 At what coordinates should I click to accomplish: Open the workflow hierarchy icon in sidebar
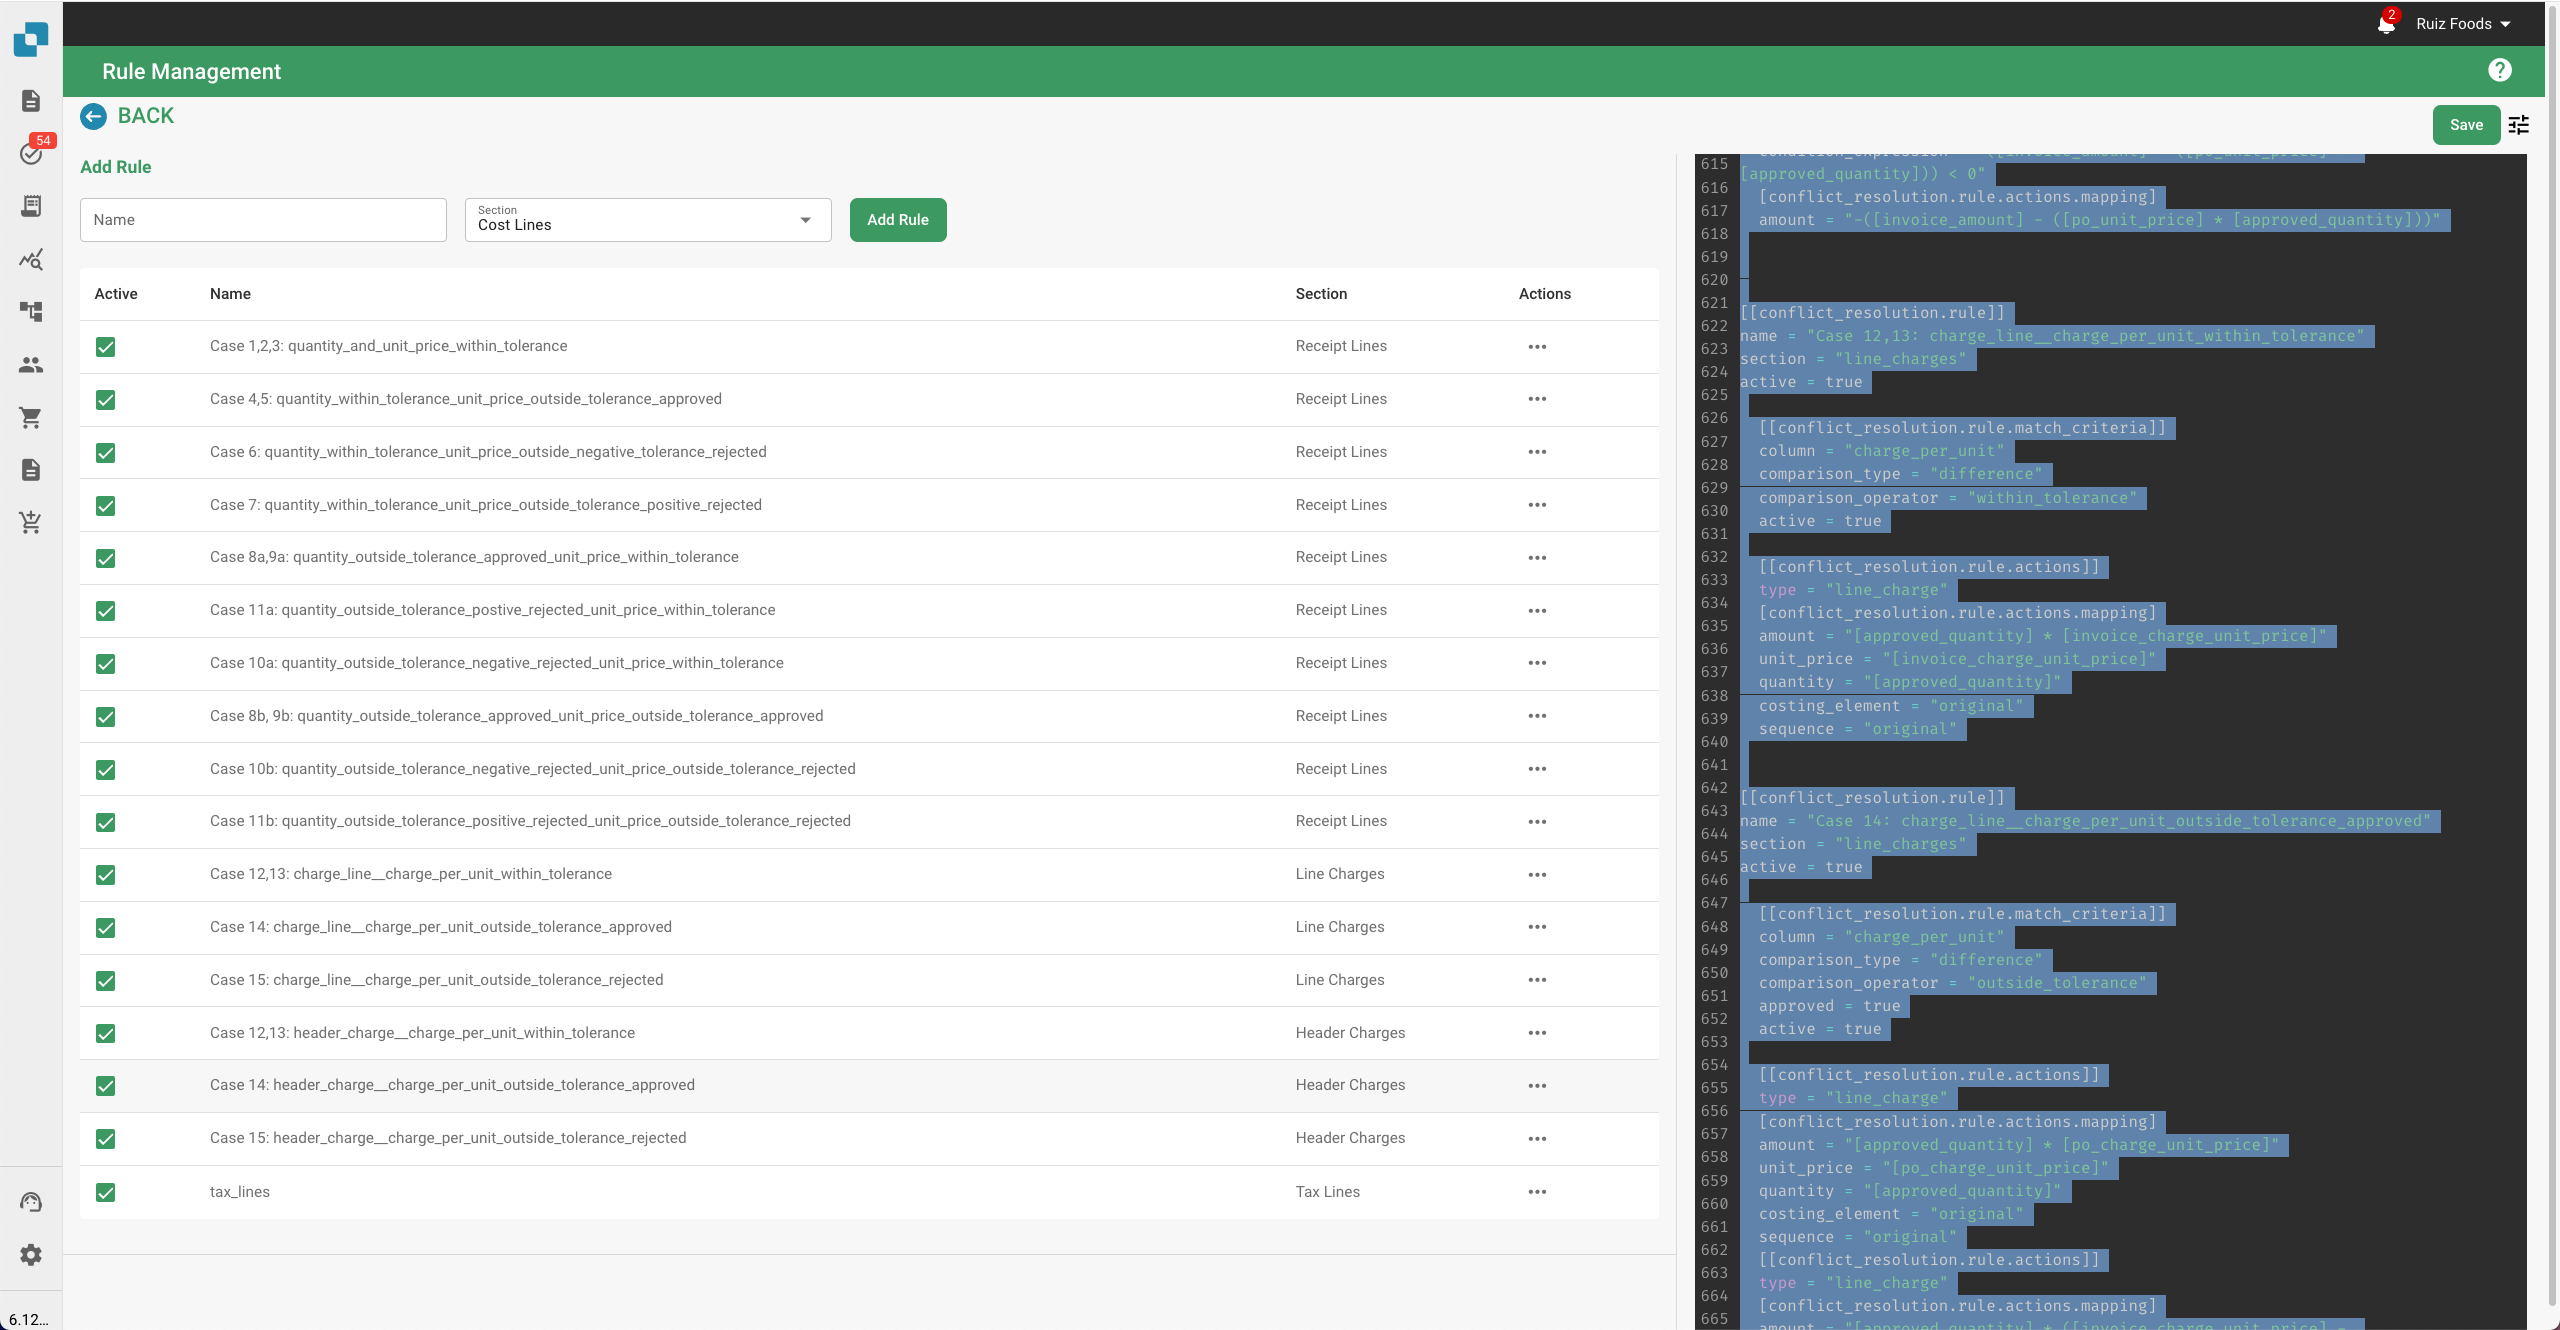point(30,311)
